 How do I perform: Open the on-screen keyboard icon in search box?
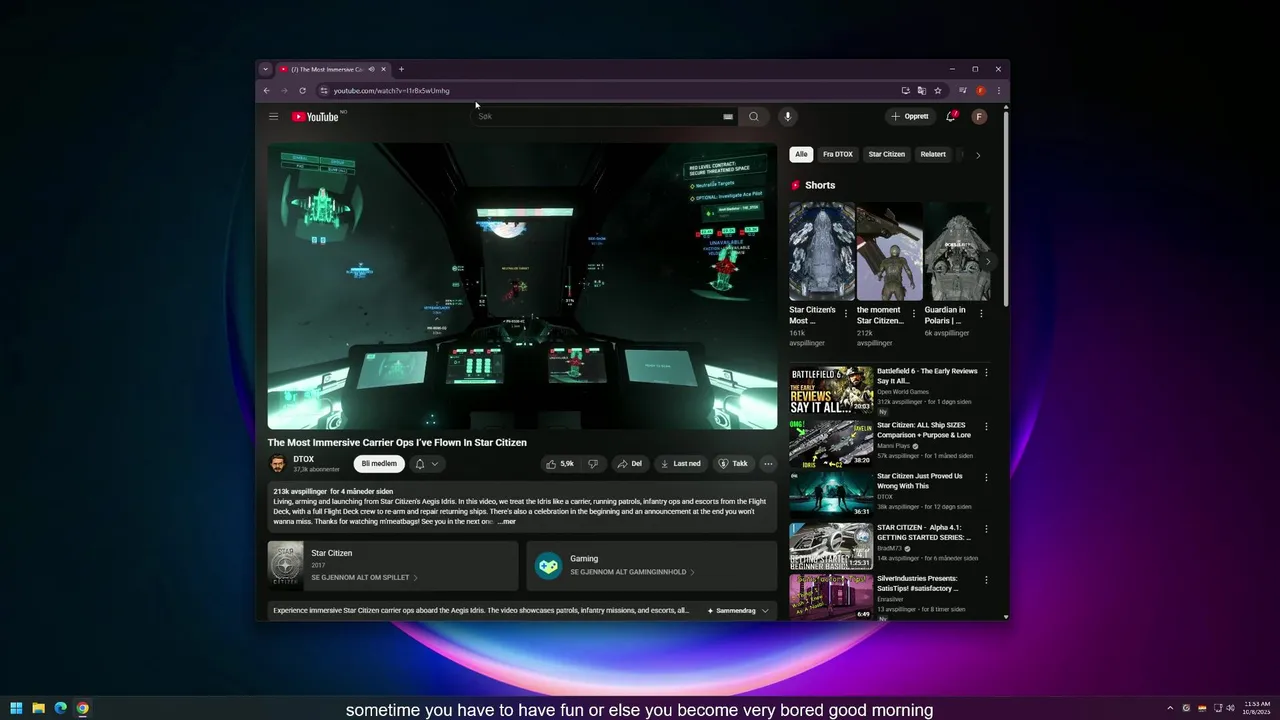728,117
